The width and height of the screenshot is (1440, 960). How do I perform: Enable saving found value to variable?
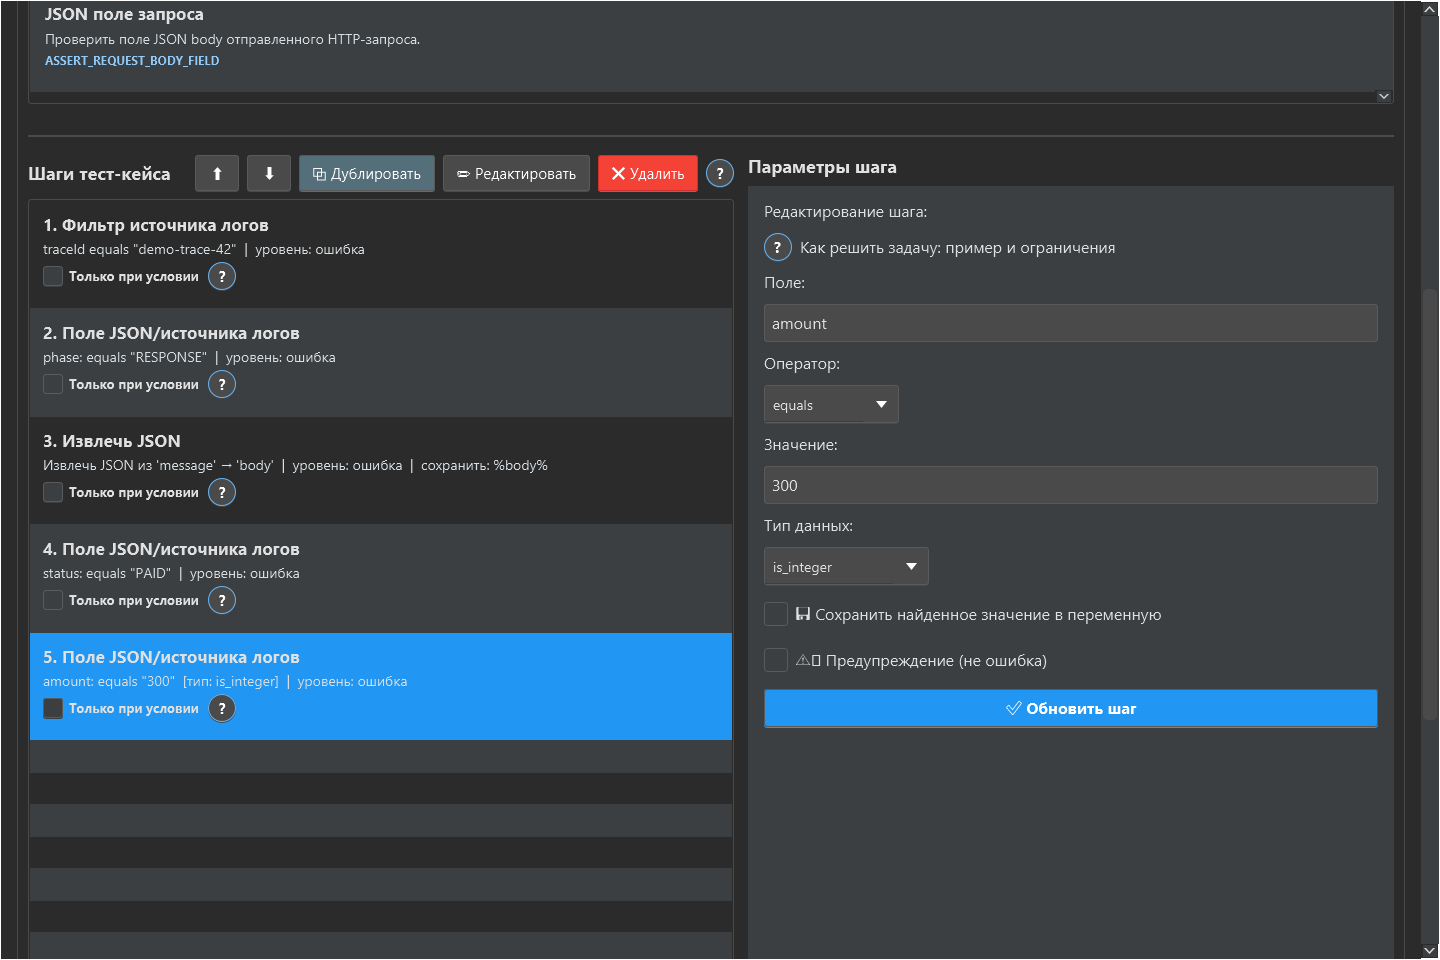(776, 615)
